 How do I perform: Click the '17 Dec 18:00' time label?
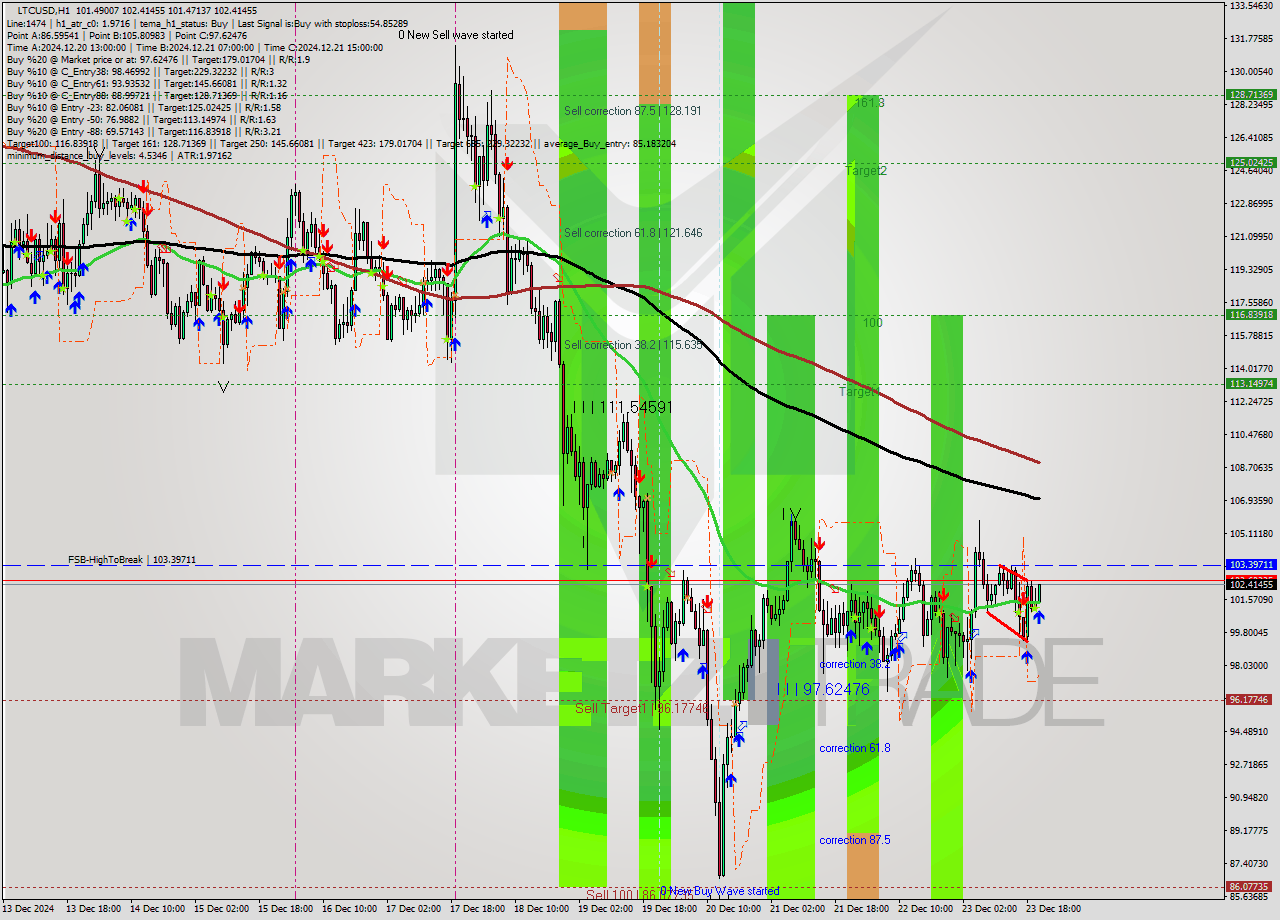tap(477, 909)
